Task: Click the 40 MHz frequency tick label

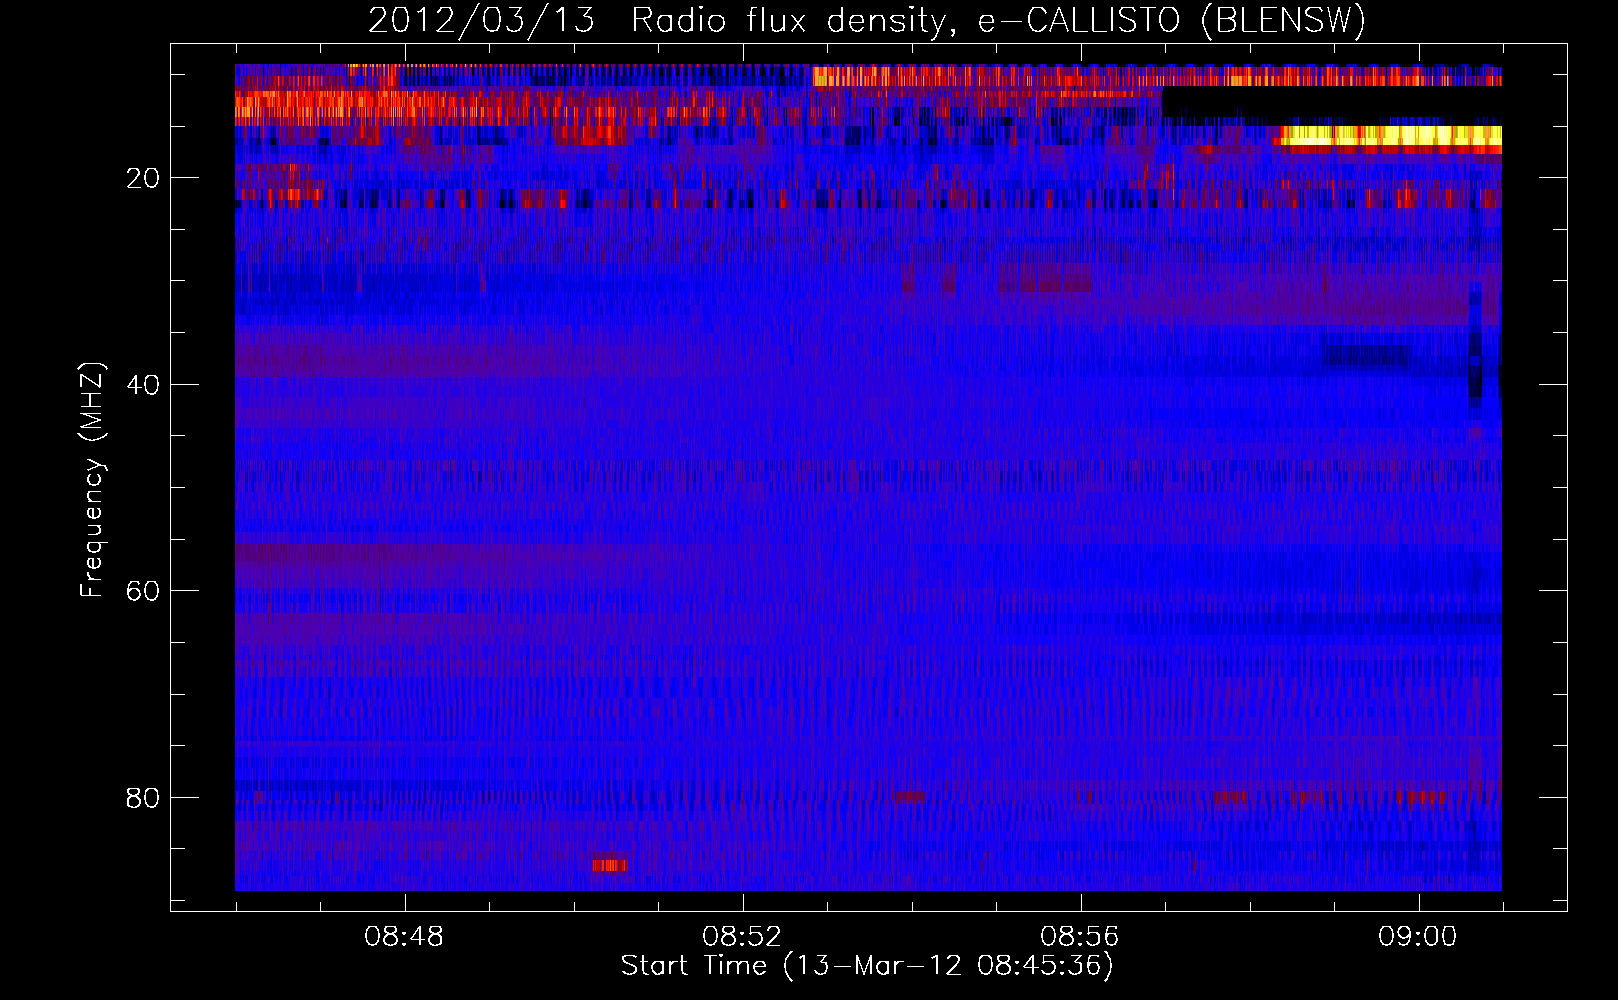Action: click(x=144, y=385)
